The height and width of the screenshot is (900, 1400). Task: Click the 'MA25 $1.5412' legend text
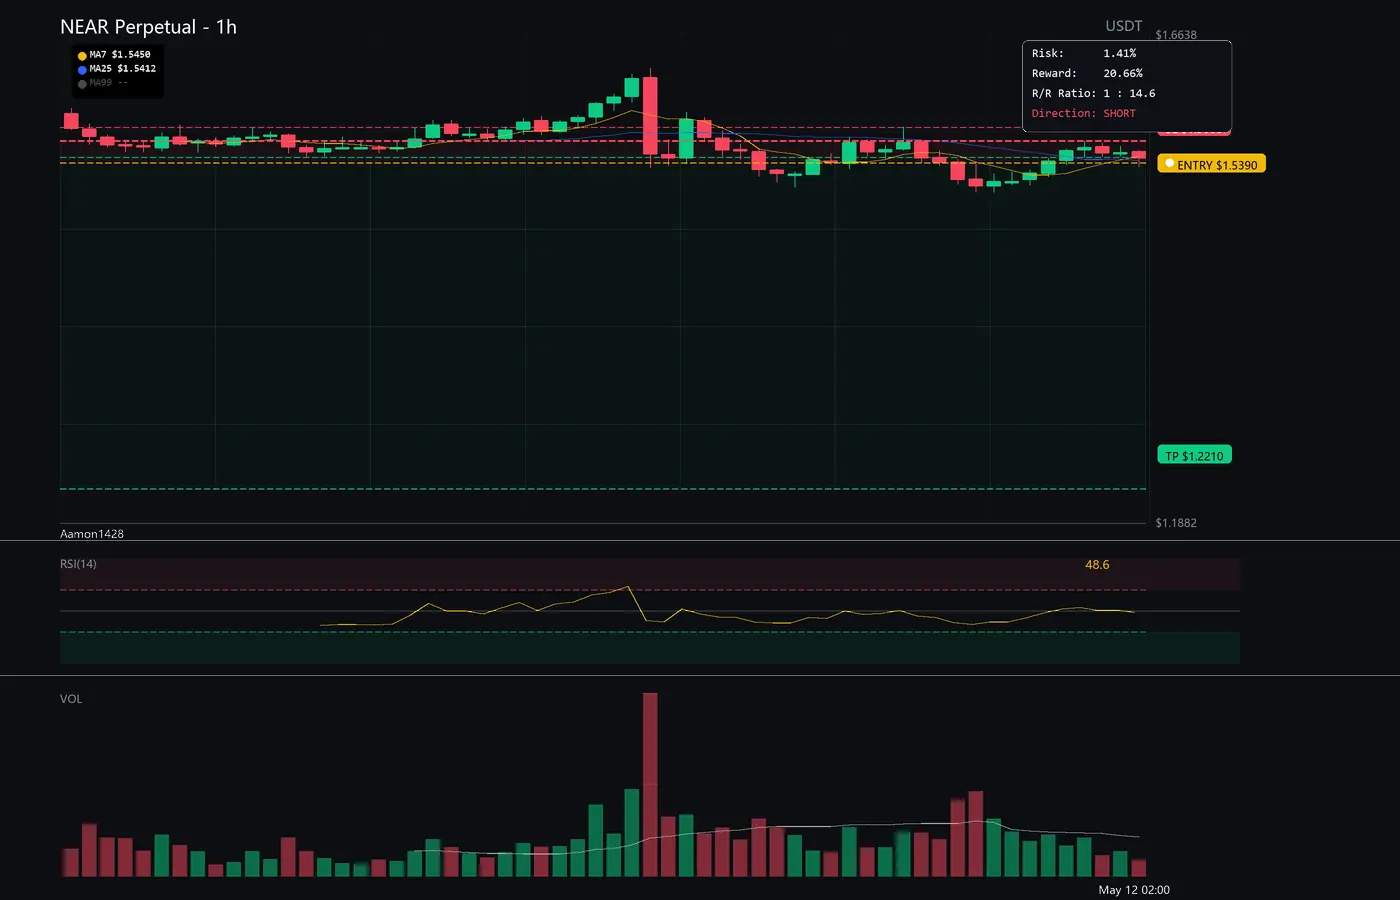[x=123, y=69]
